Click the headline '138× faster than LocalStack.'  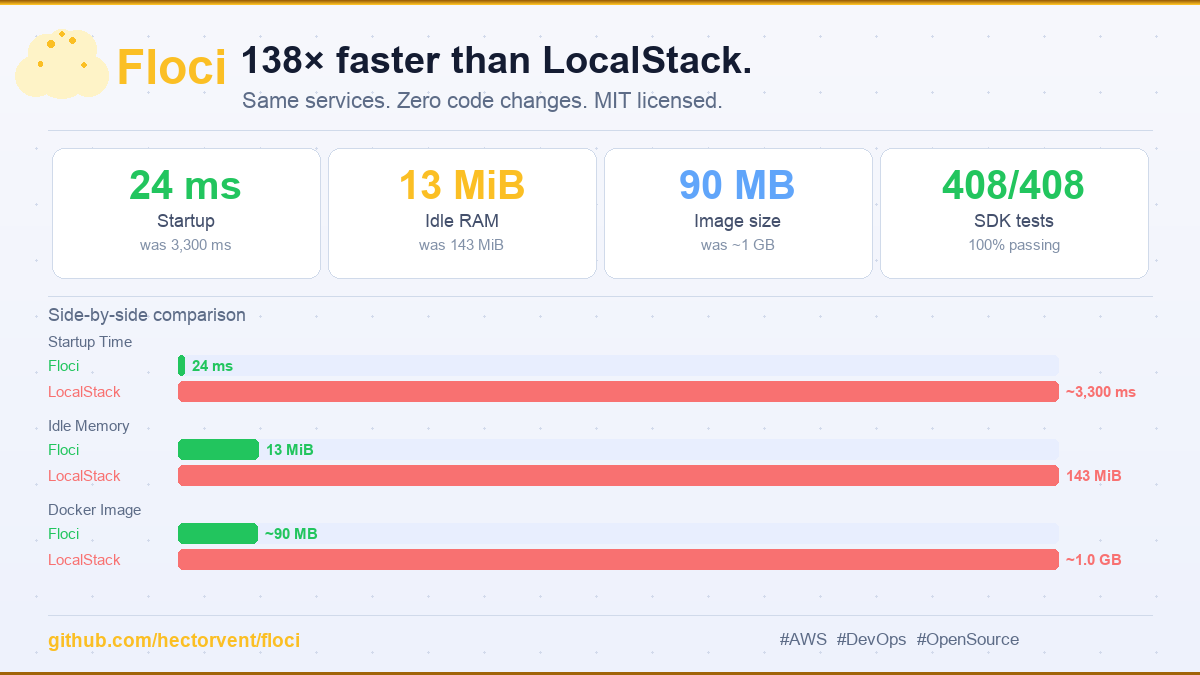(x=496, y=61)
